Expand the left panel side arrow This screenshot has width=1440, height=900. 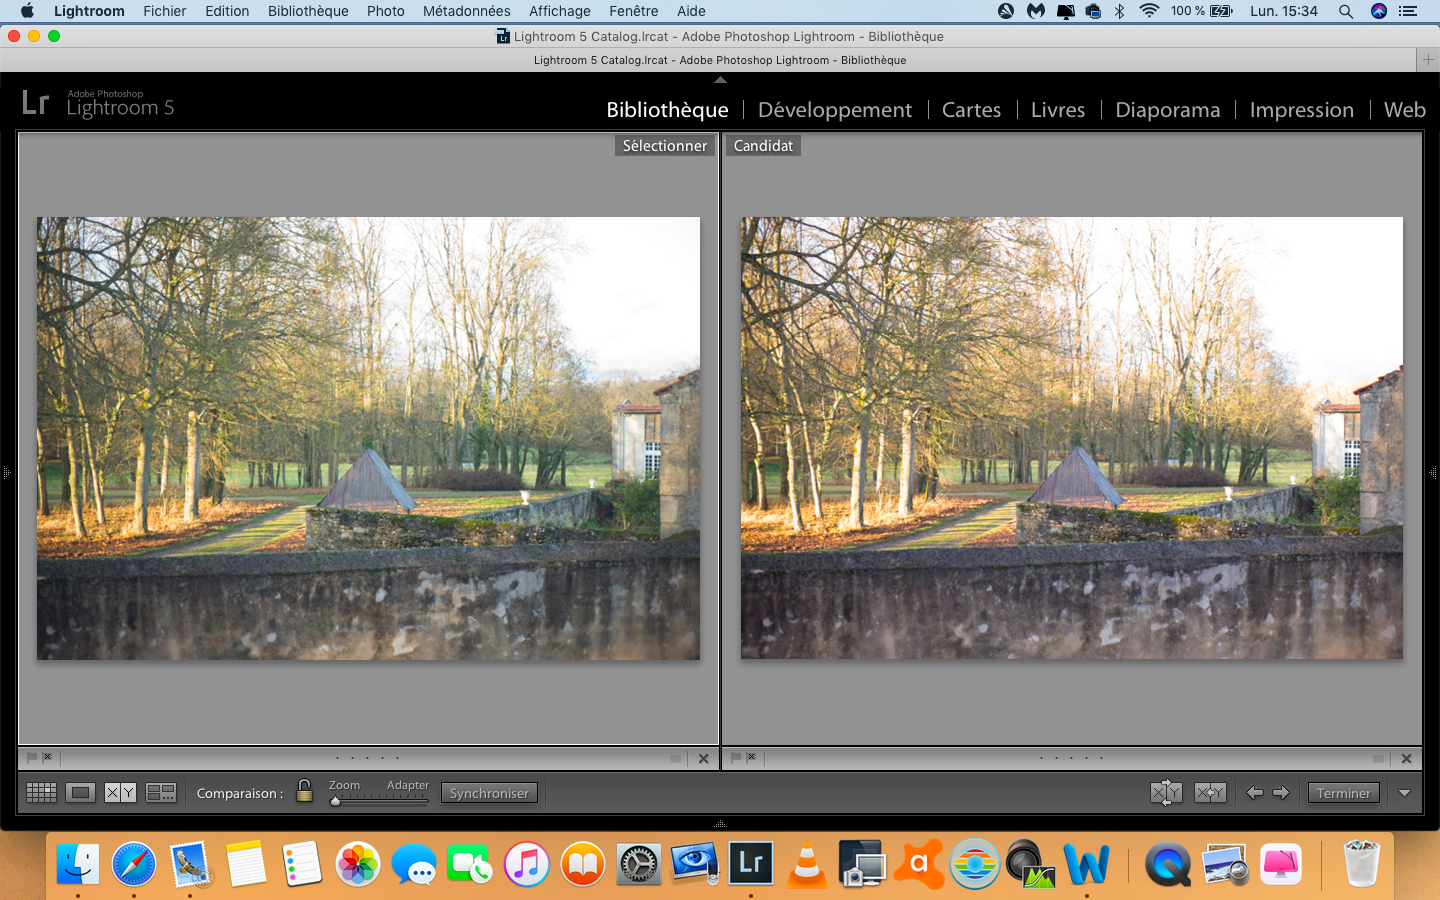pyautogui.click(x=6, y=472)
